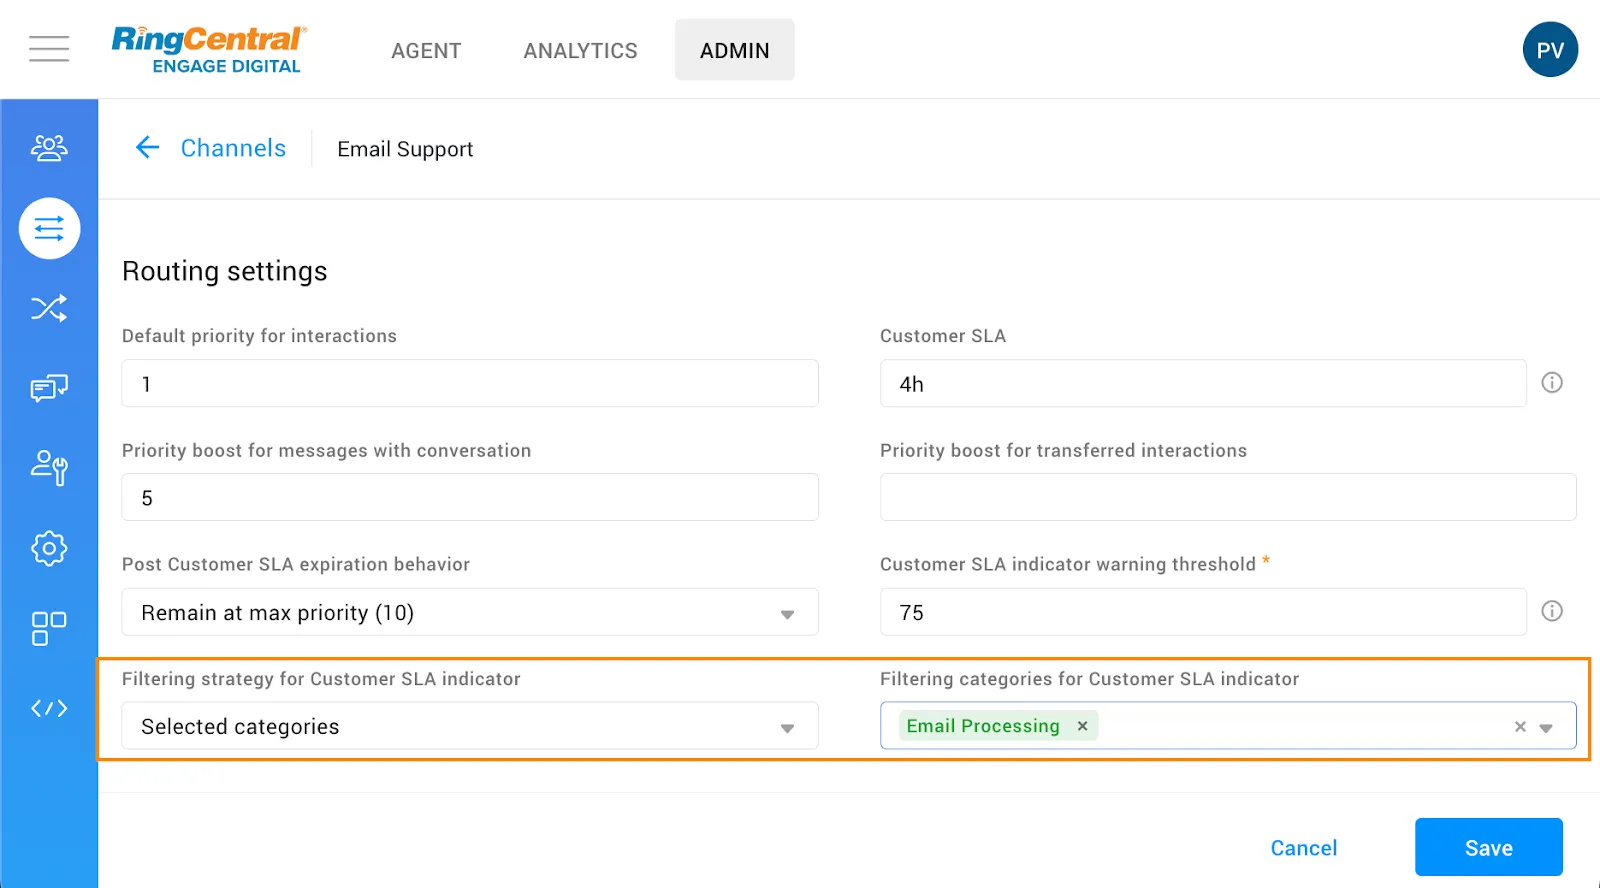1600x888 pixels.
Task: Open the settings gear sidebar icon
Action: (x=49, y=548)
